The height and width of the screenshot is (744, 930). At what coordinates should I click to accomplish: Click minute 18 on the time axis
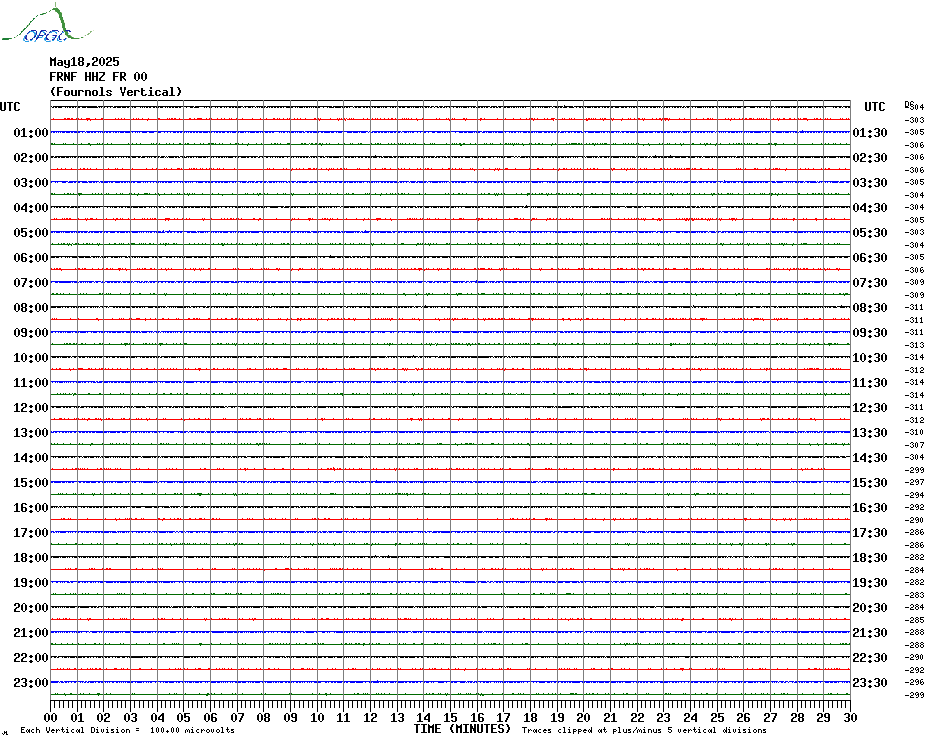pyautogui.click(x=530, y=718)
